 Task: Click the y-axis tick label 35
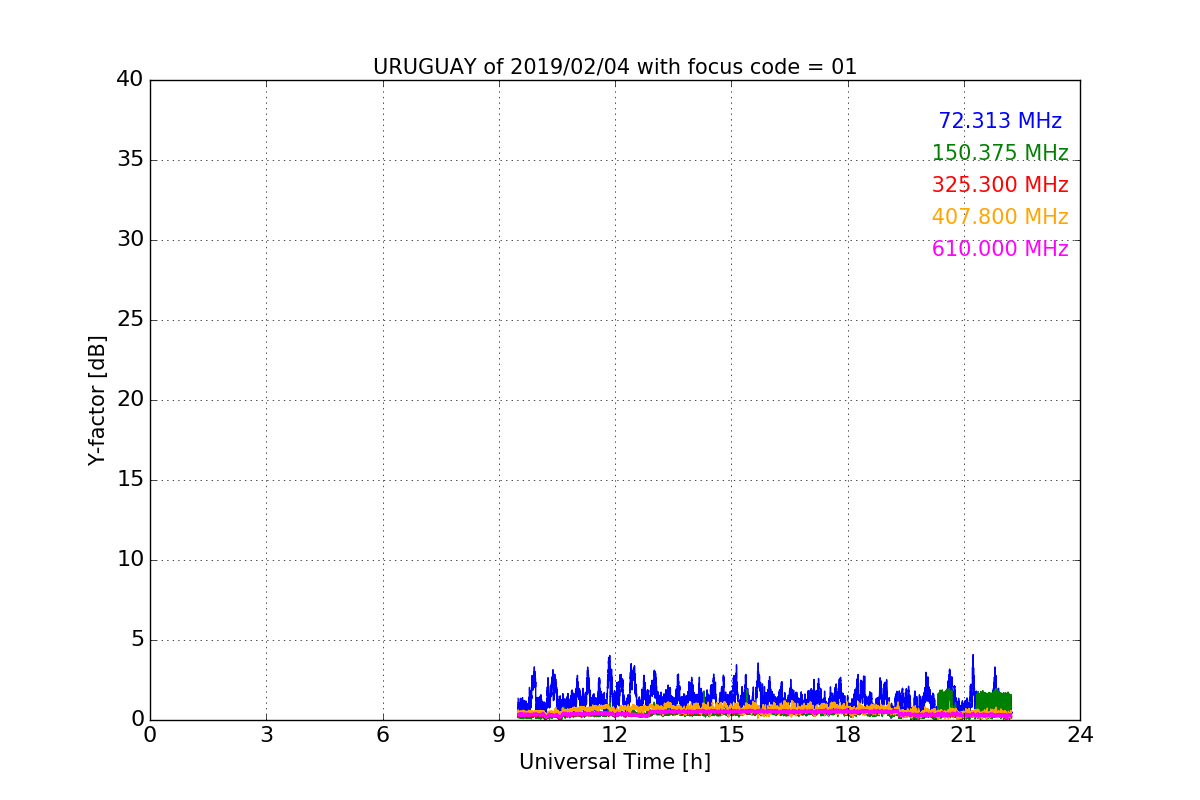[130, 159]
